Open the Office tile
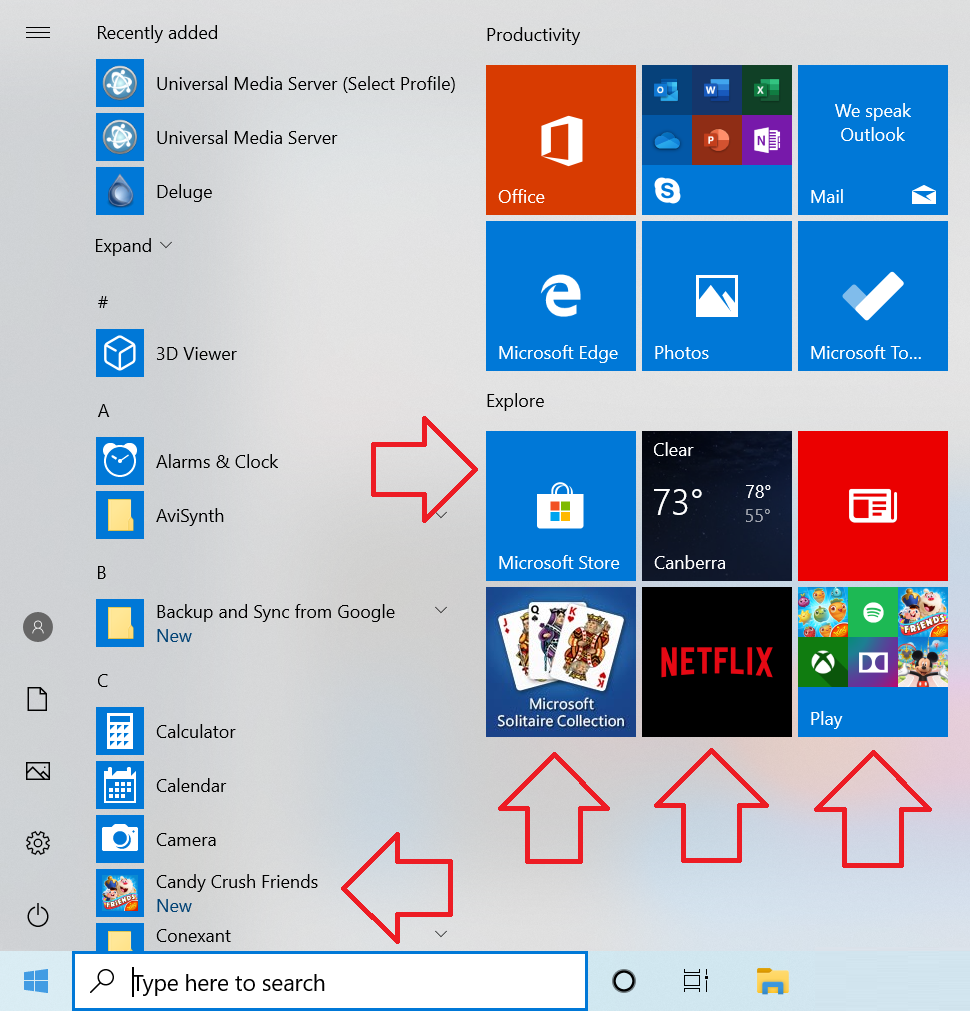This screenshot has width=970, height=1012. coord(560,139)
